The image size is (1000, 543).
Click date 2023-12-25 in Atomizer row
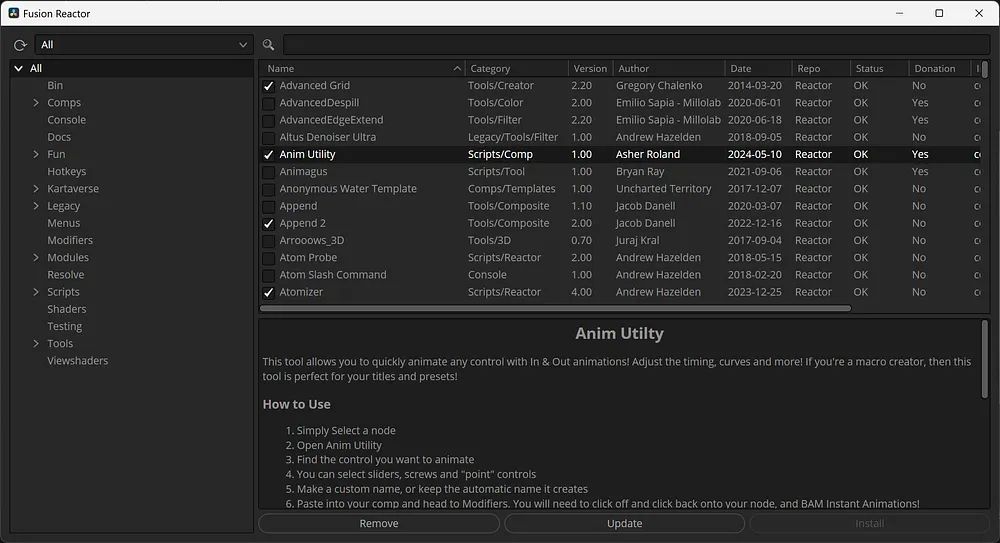click(754, 292)
